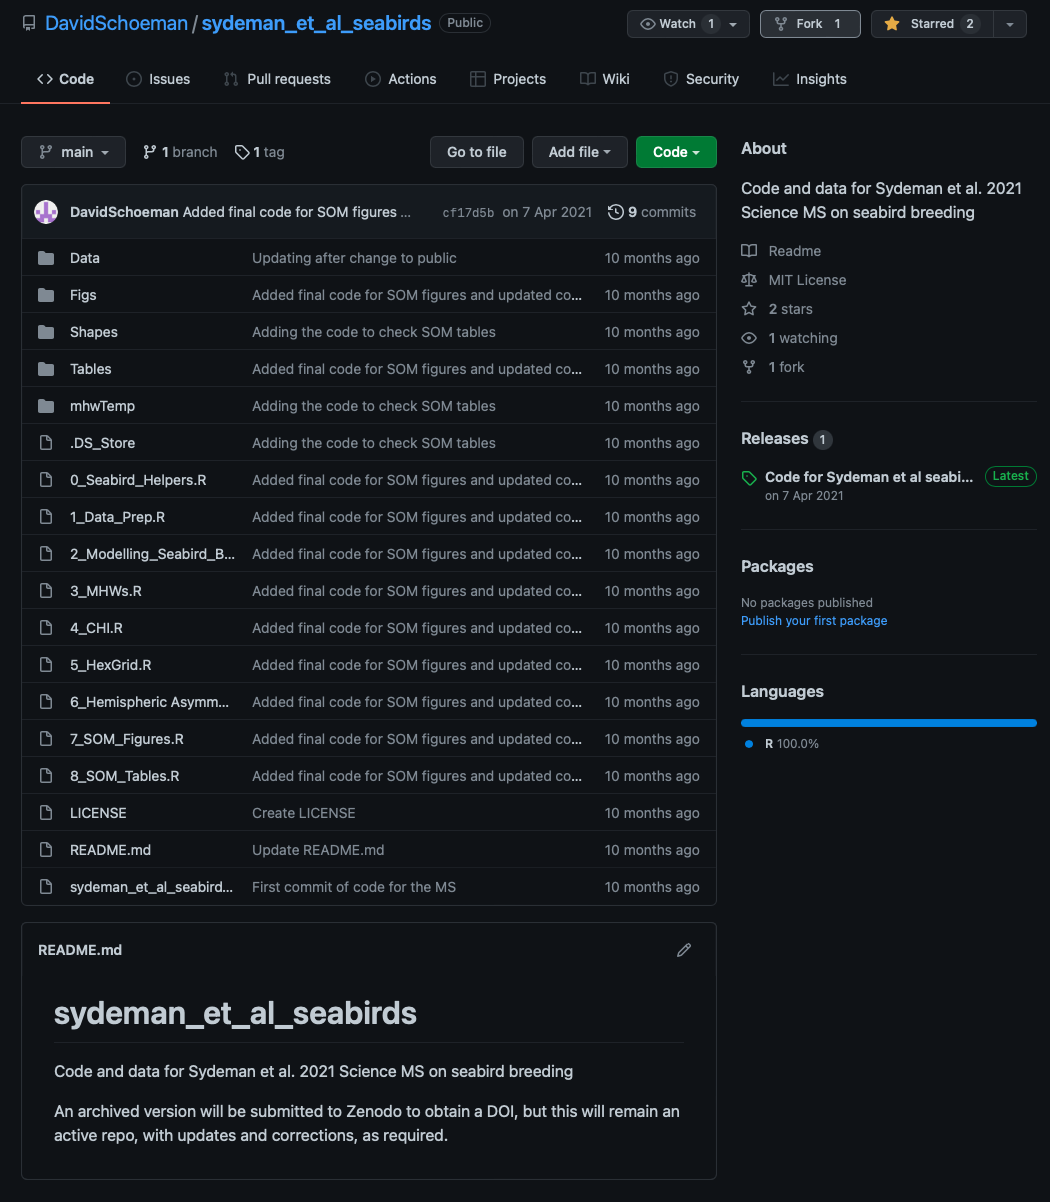
Task: Open the main branch dropdown
Action: pos(73,152)
